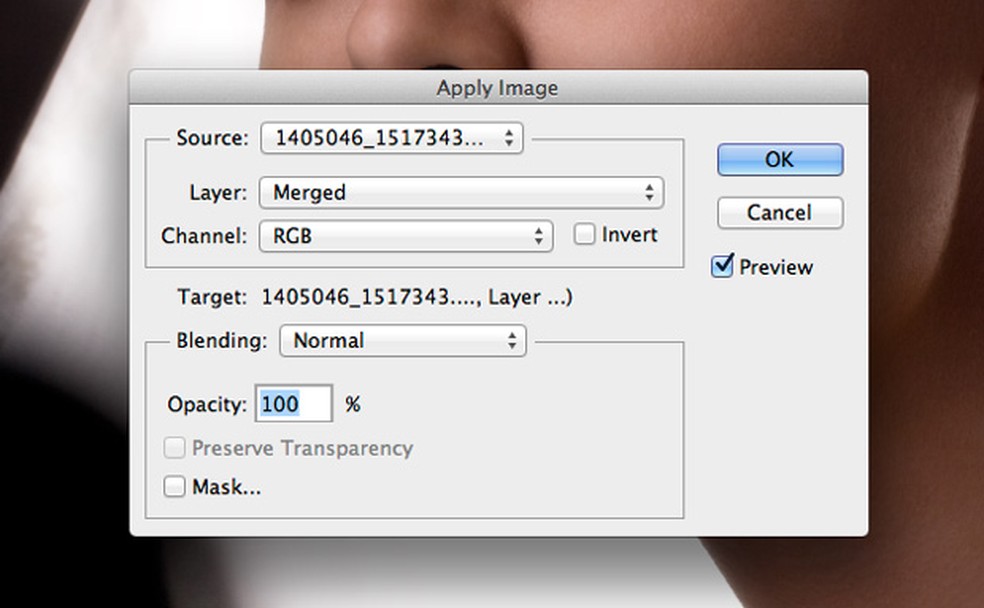
Task: Click the Target file name text
Action: (x=417, y=297)
